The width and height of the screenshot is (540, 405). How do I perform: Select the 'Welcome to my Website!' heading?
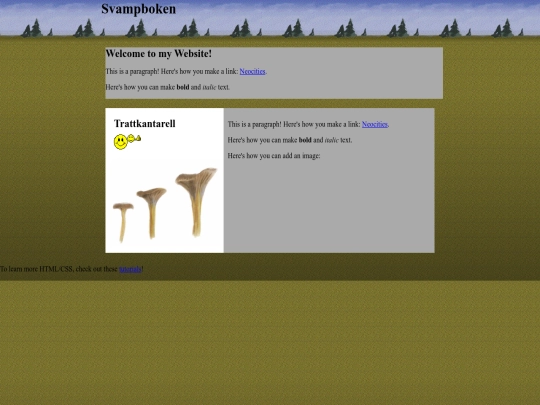click(x=158, y=54)
